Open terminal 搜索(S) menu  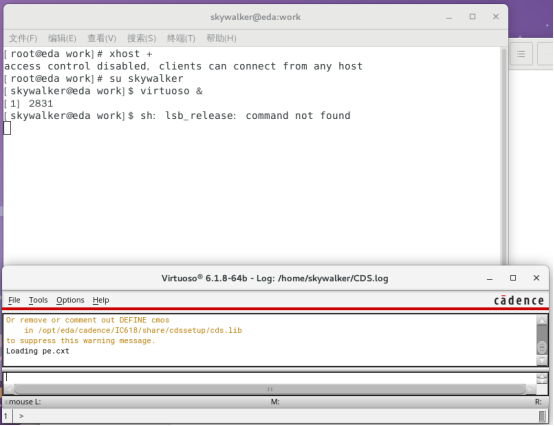pos(142,38)
